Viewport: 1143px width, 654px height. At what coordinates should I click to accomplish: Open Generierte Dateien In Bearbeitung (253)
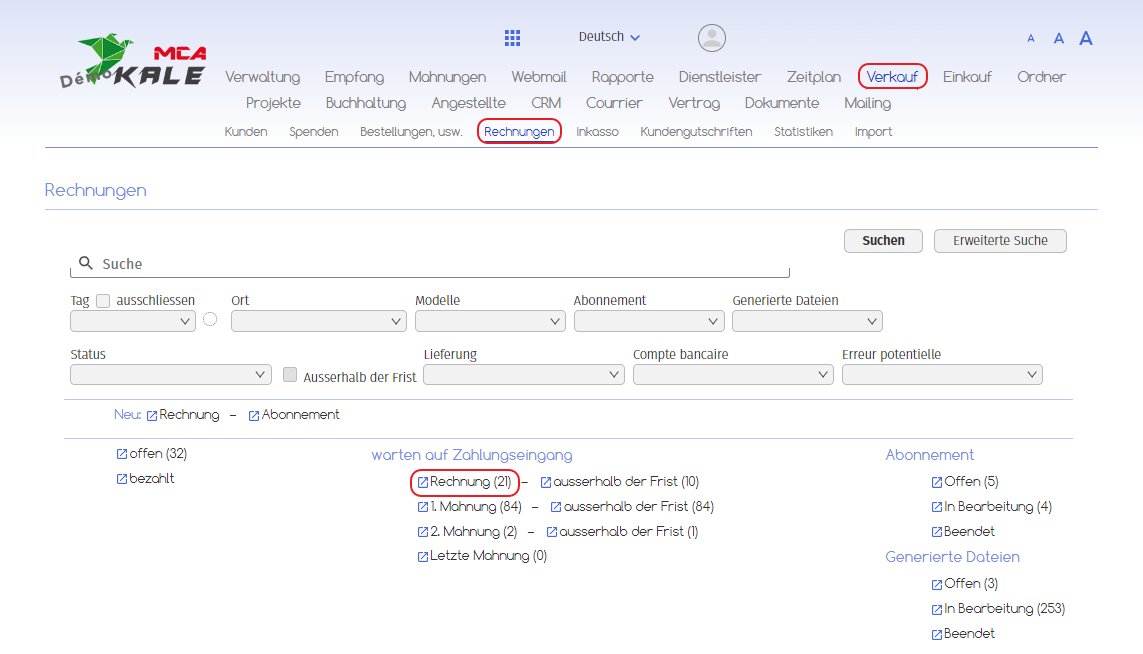998,609
